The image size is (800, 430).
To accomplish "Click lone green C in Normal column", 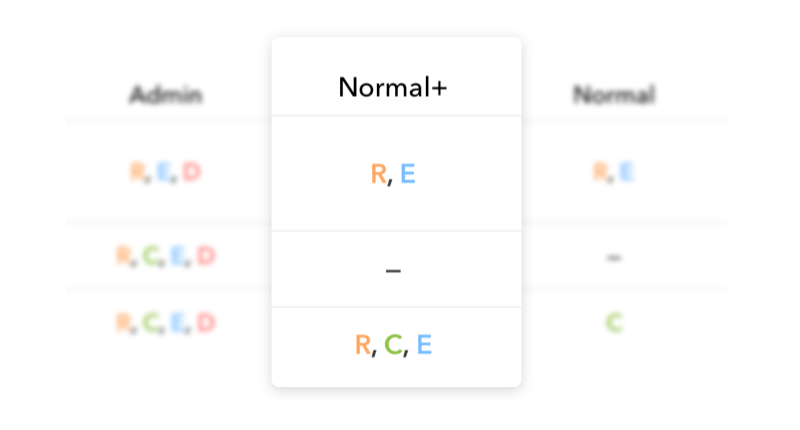I will pos(614,322).
